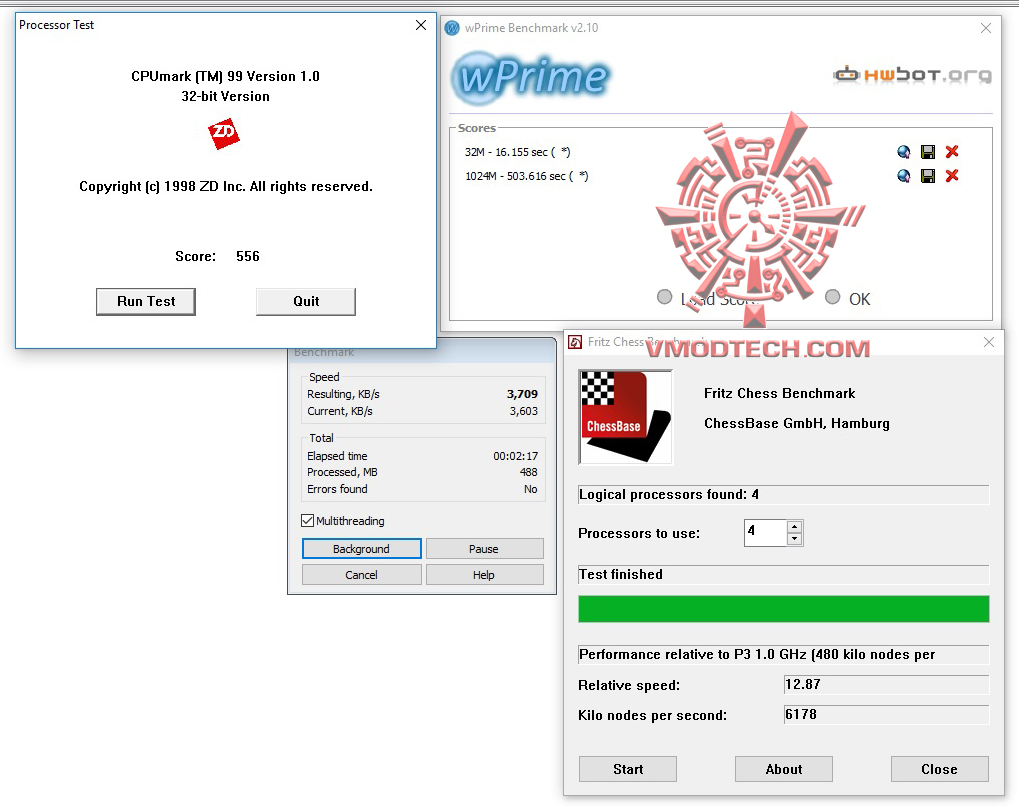Cancel the benchmark

point(361,575)
